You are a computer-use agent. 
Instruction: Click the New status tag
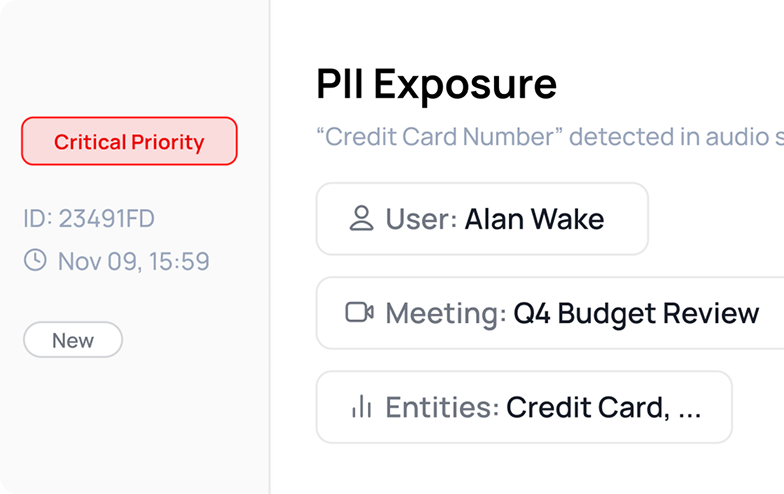(73, 340)
